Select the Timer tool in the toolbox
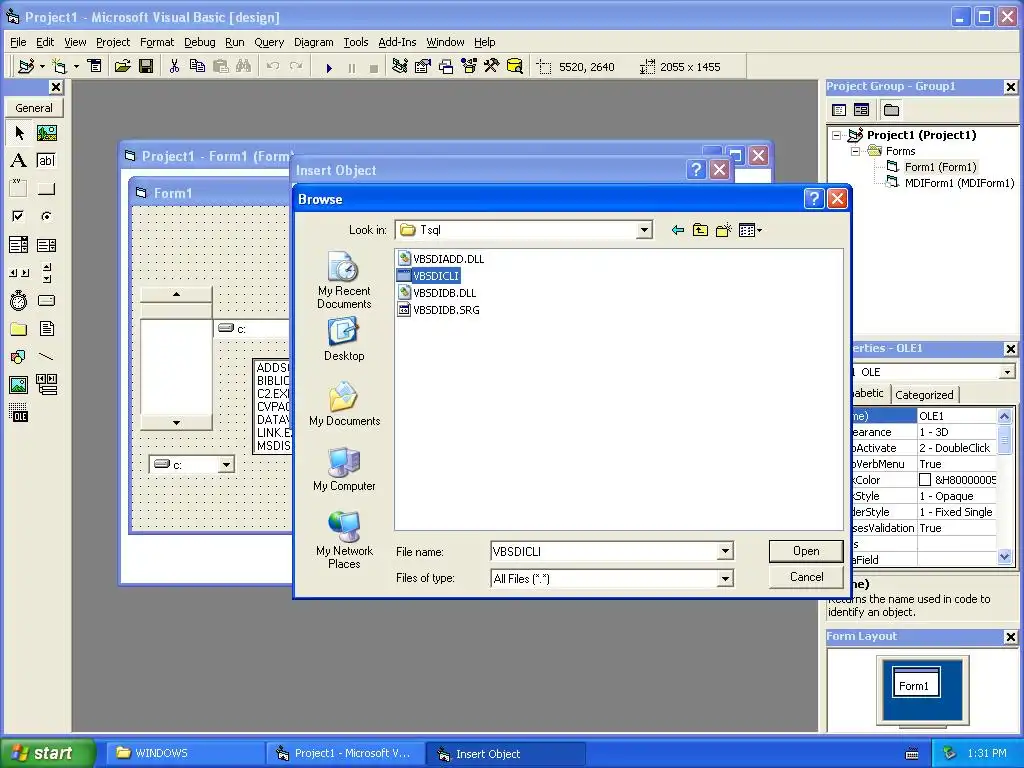The image size is (1024, 768). tap(19, 300)
